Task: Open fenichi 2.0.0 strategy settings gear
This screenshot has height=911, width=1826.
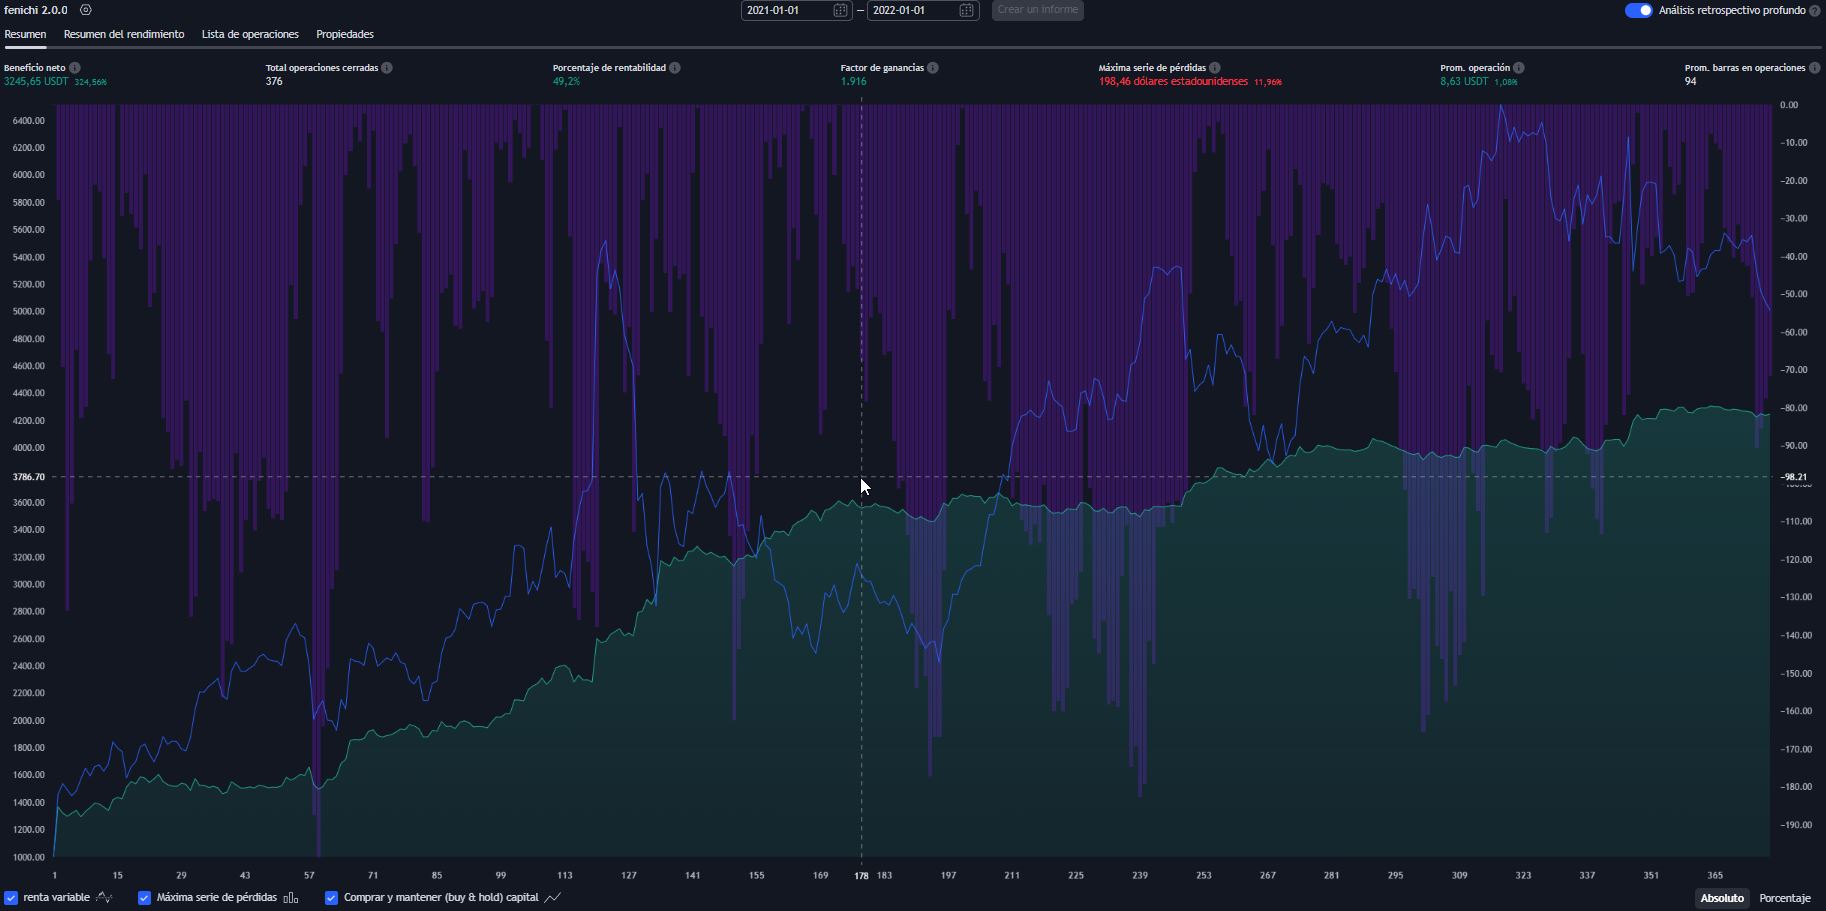Action: coord(86,10)
